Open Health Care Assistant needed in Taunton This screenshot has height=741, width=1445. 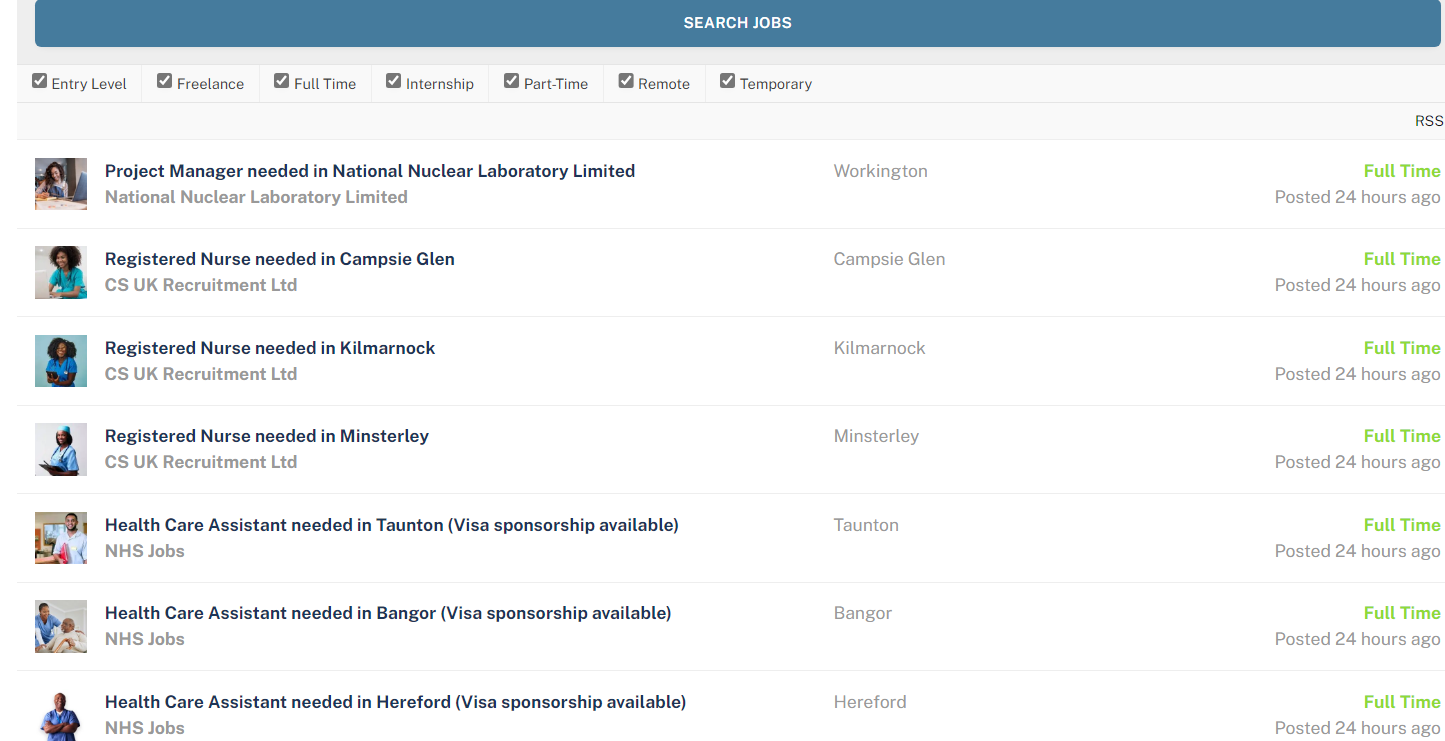pos(392,525)
